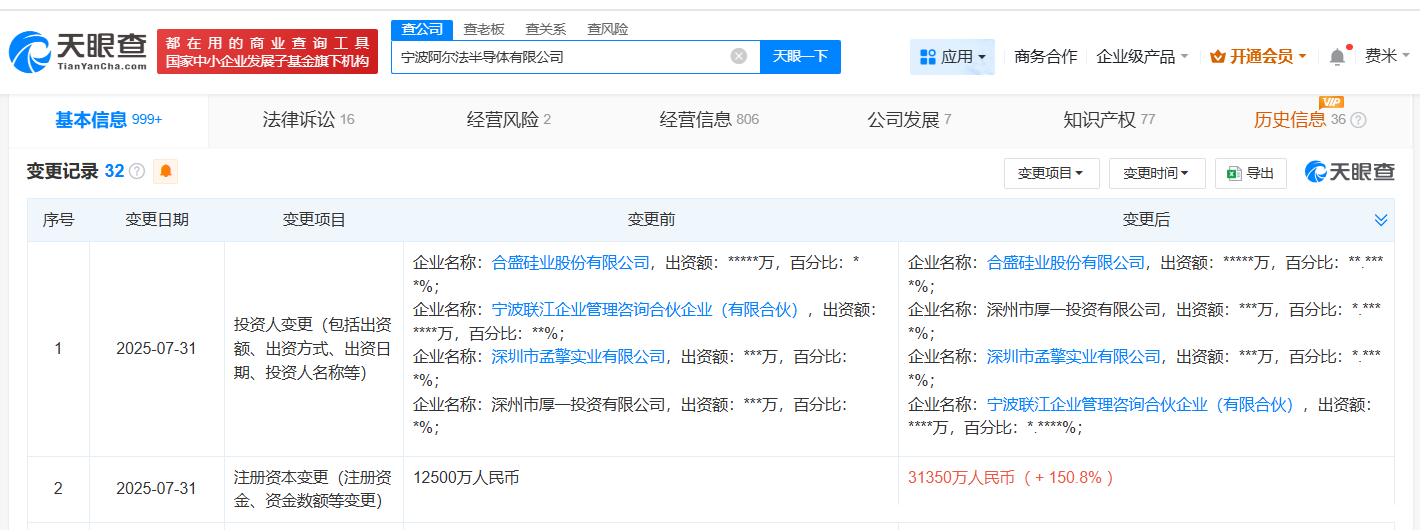Open the 应用 apps dropdown
The width and height of the screenshot is (1420, 530).
(x=952, y=57)
